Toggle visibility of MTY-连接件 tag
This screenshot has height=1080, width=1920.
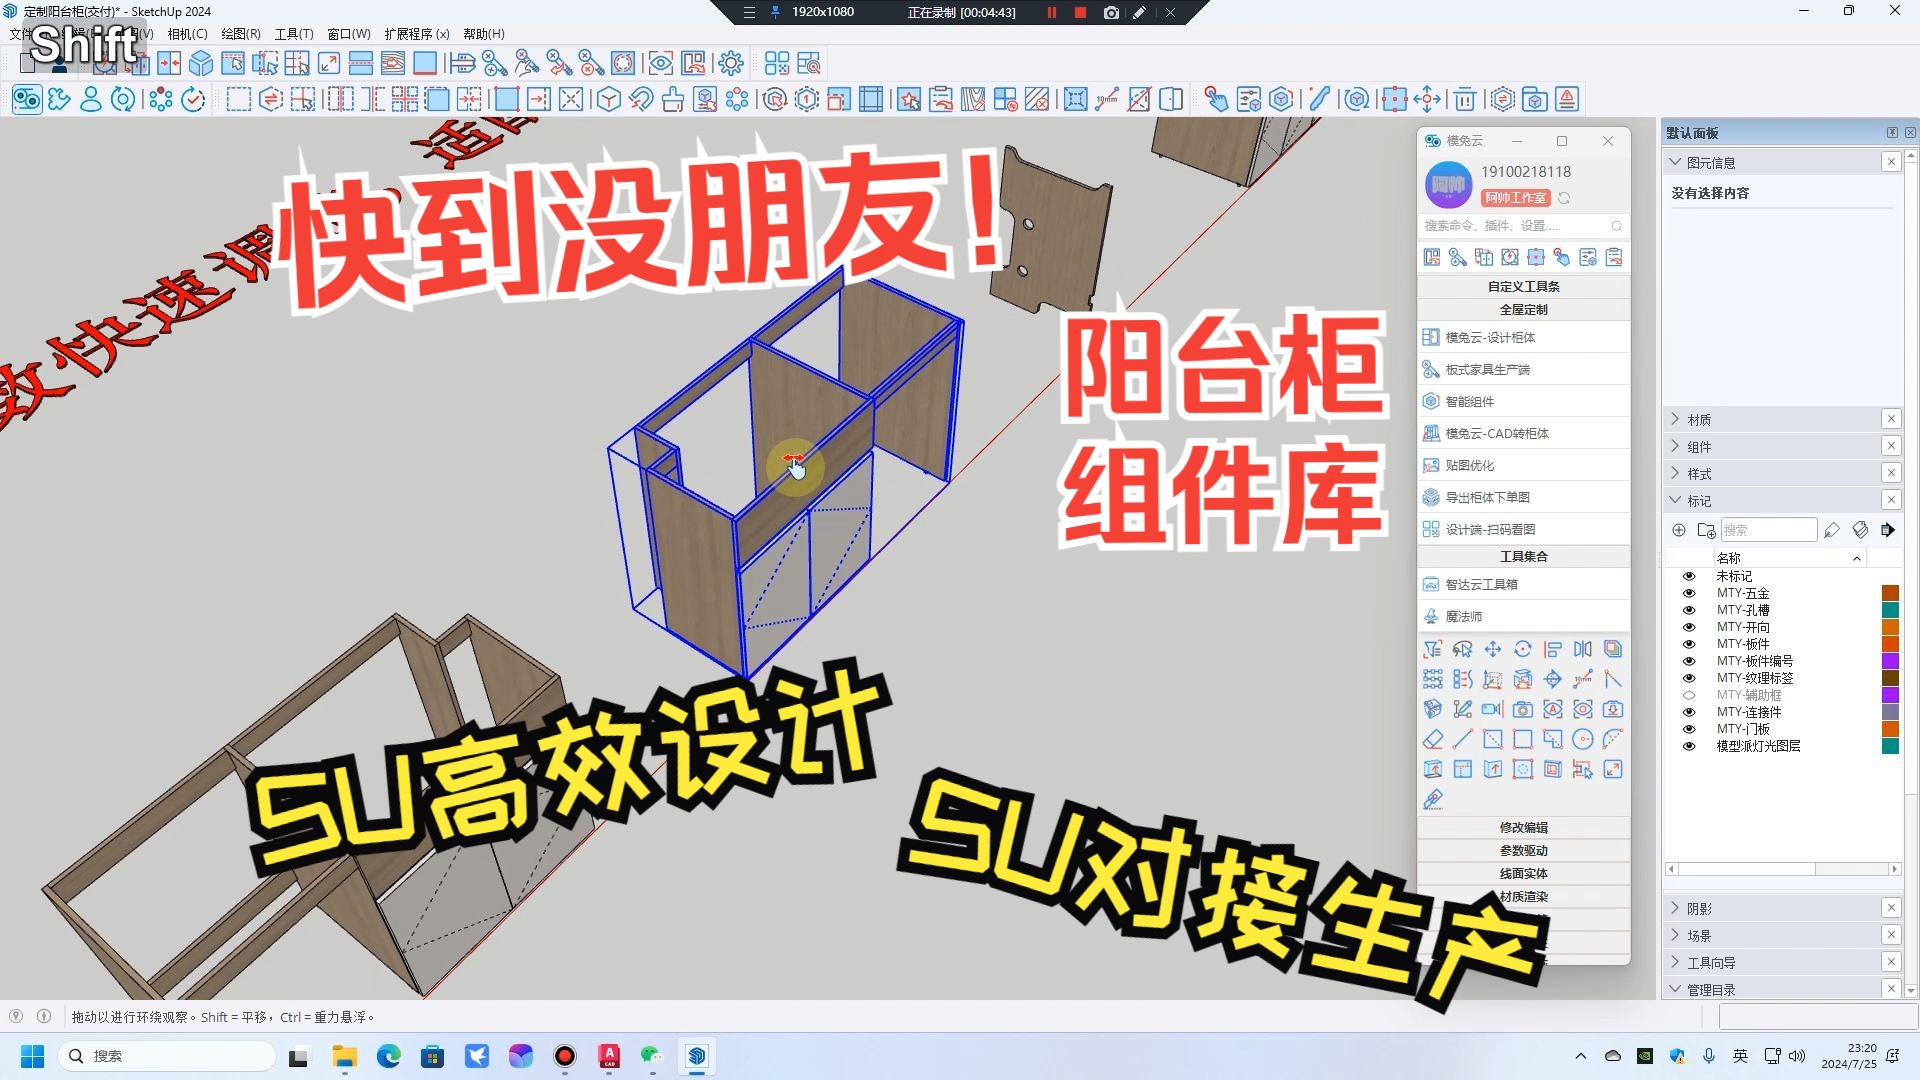pyautogui.click(x=1689, y=712)
